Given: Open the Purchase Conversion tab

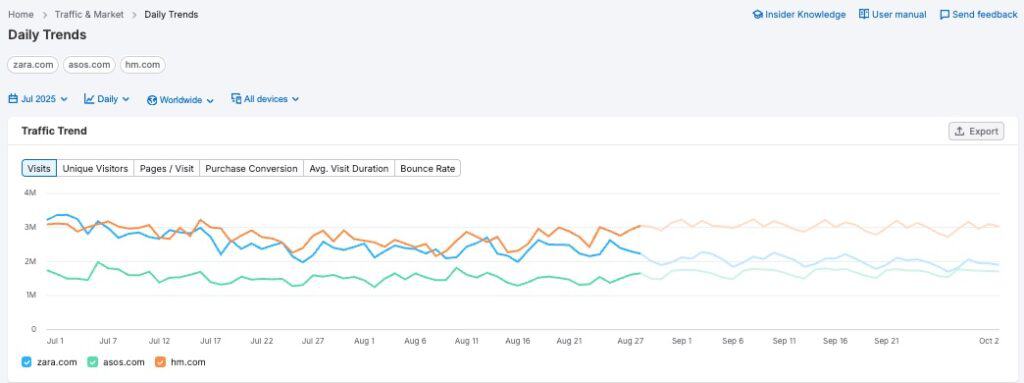Looking at the screenshot, I should [251, 169].
